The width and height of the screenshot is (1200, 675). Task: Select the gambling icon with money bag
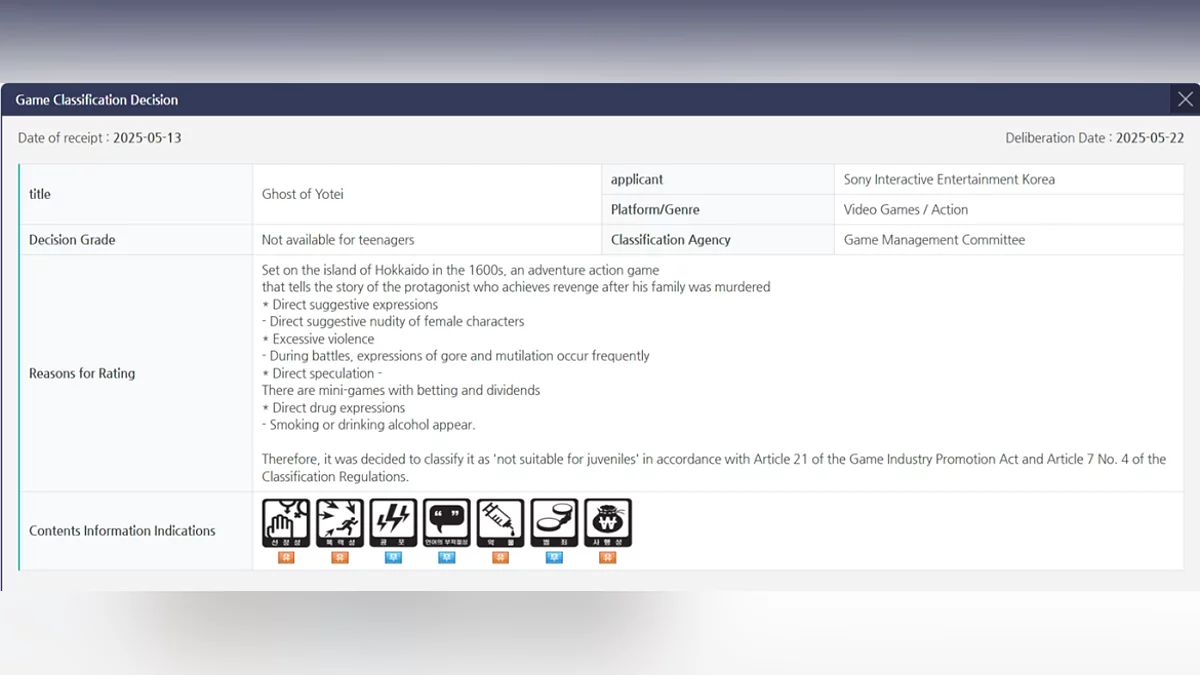[x=607, y=523]
